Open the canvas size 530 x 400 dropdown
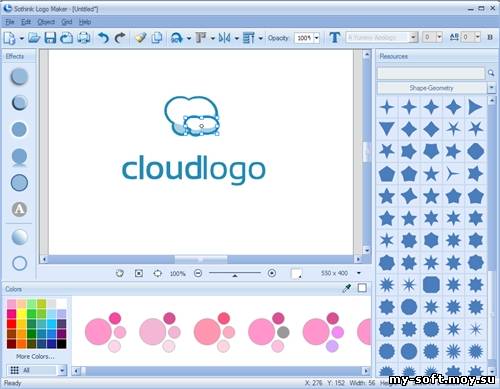Screen dimensions: 500x389 pyautogui.click(x=359, y=273)
